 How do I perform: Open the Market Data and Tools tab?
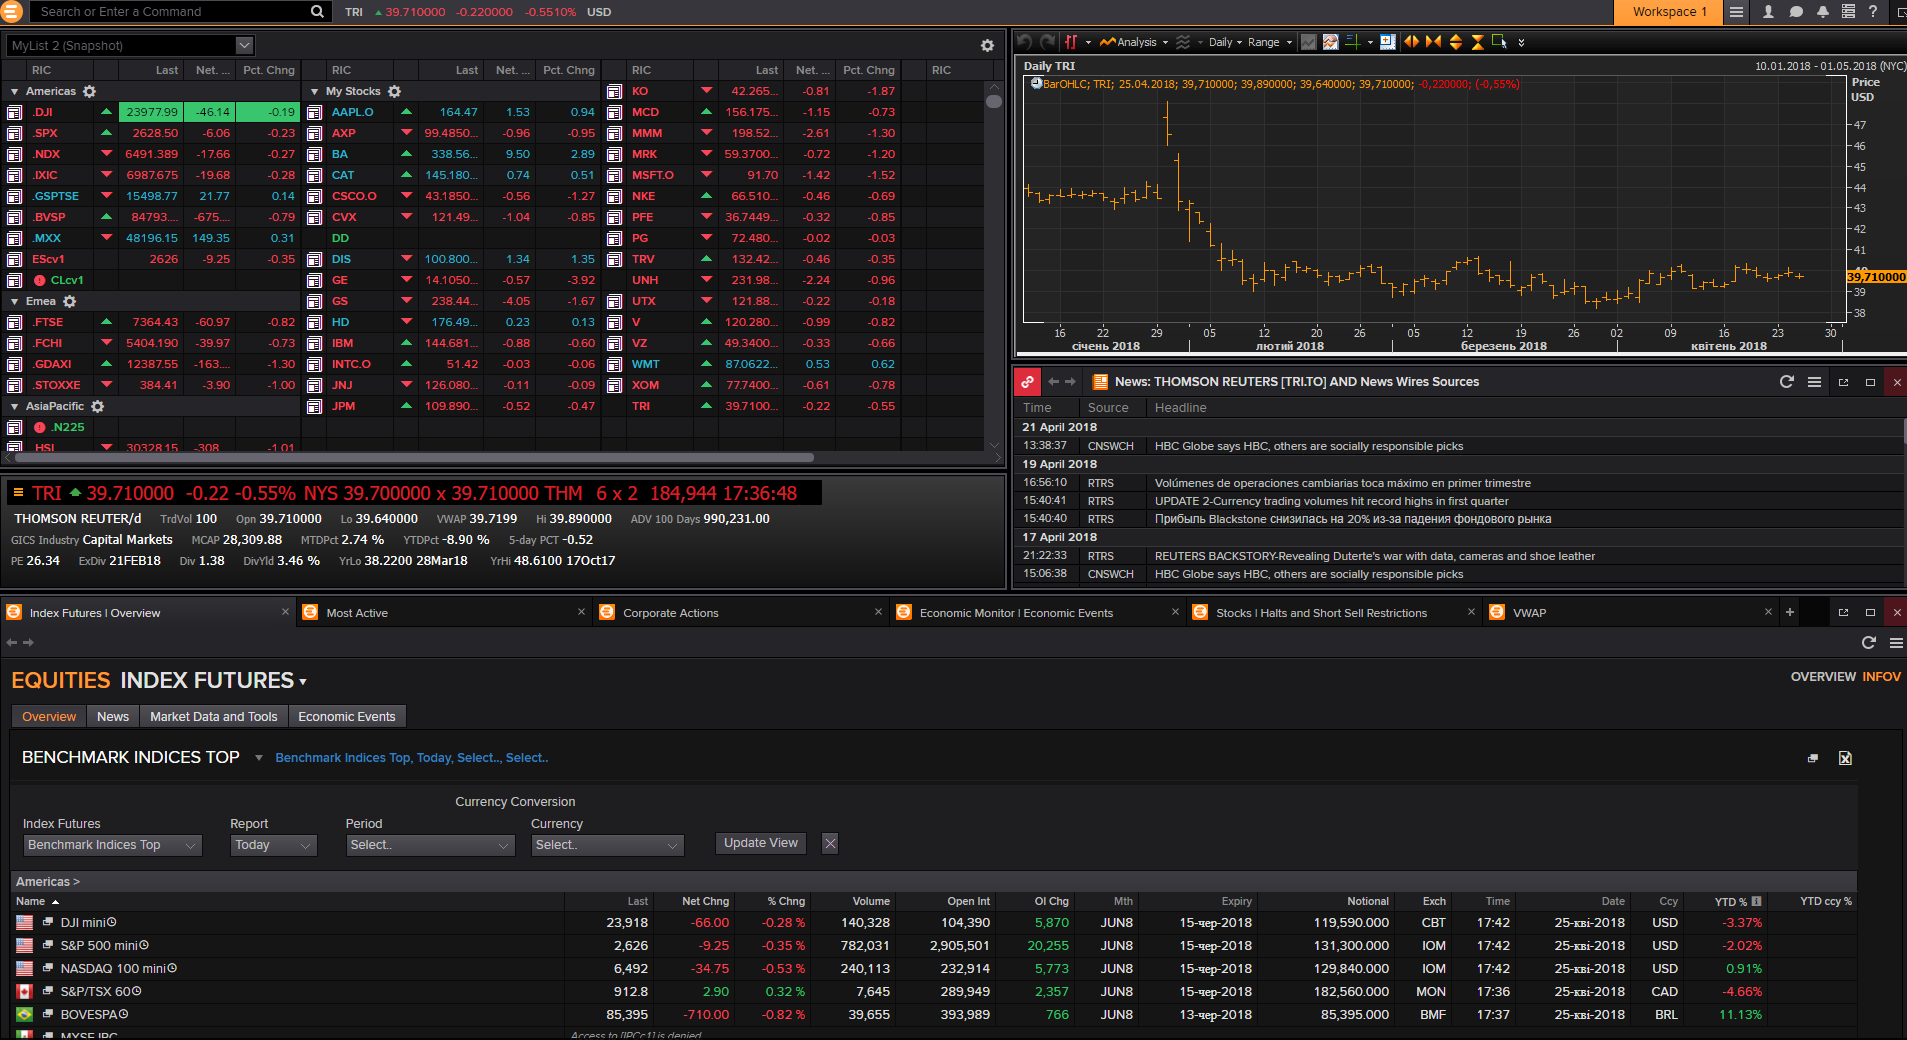point(214,717)
